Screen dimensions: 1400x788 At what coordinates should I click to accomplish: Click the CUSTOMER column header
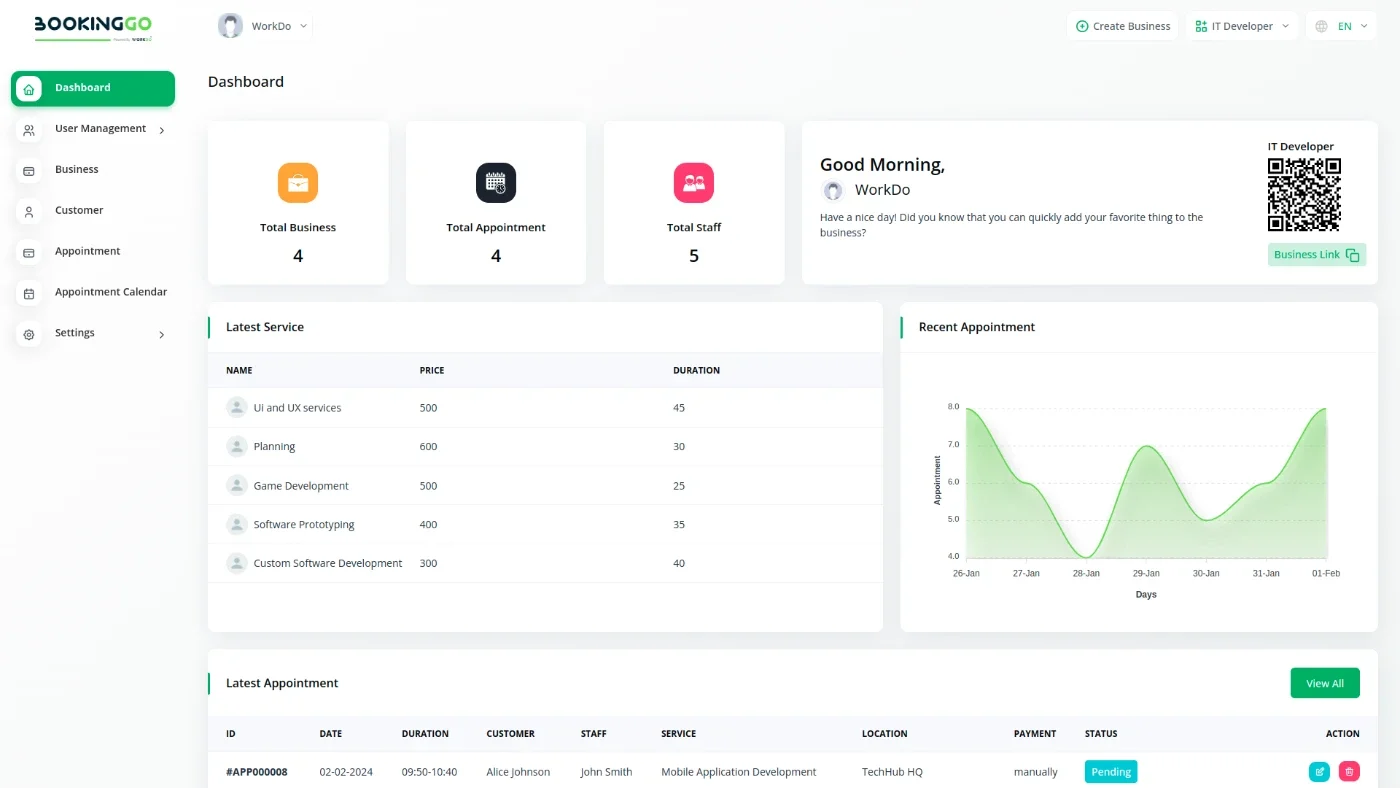click(x=510, y=734)
